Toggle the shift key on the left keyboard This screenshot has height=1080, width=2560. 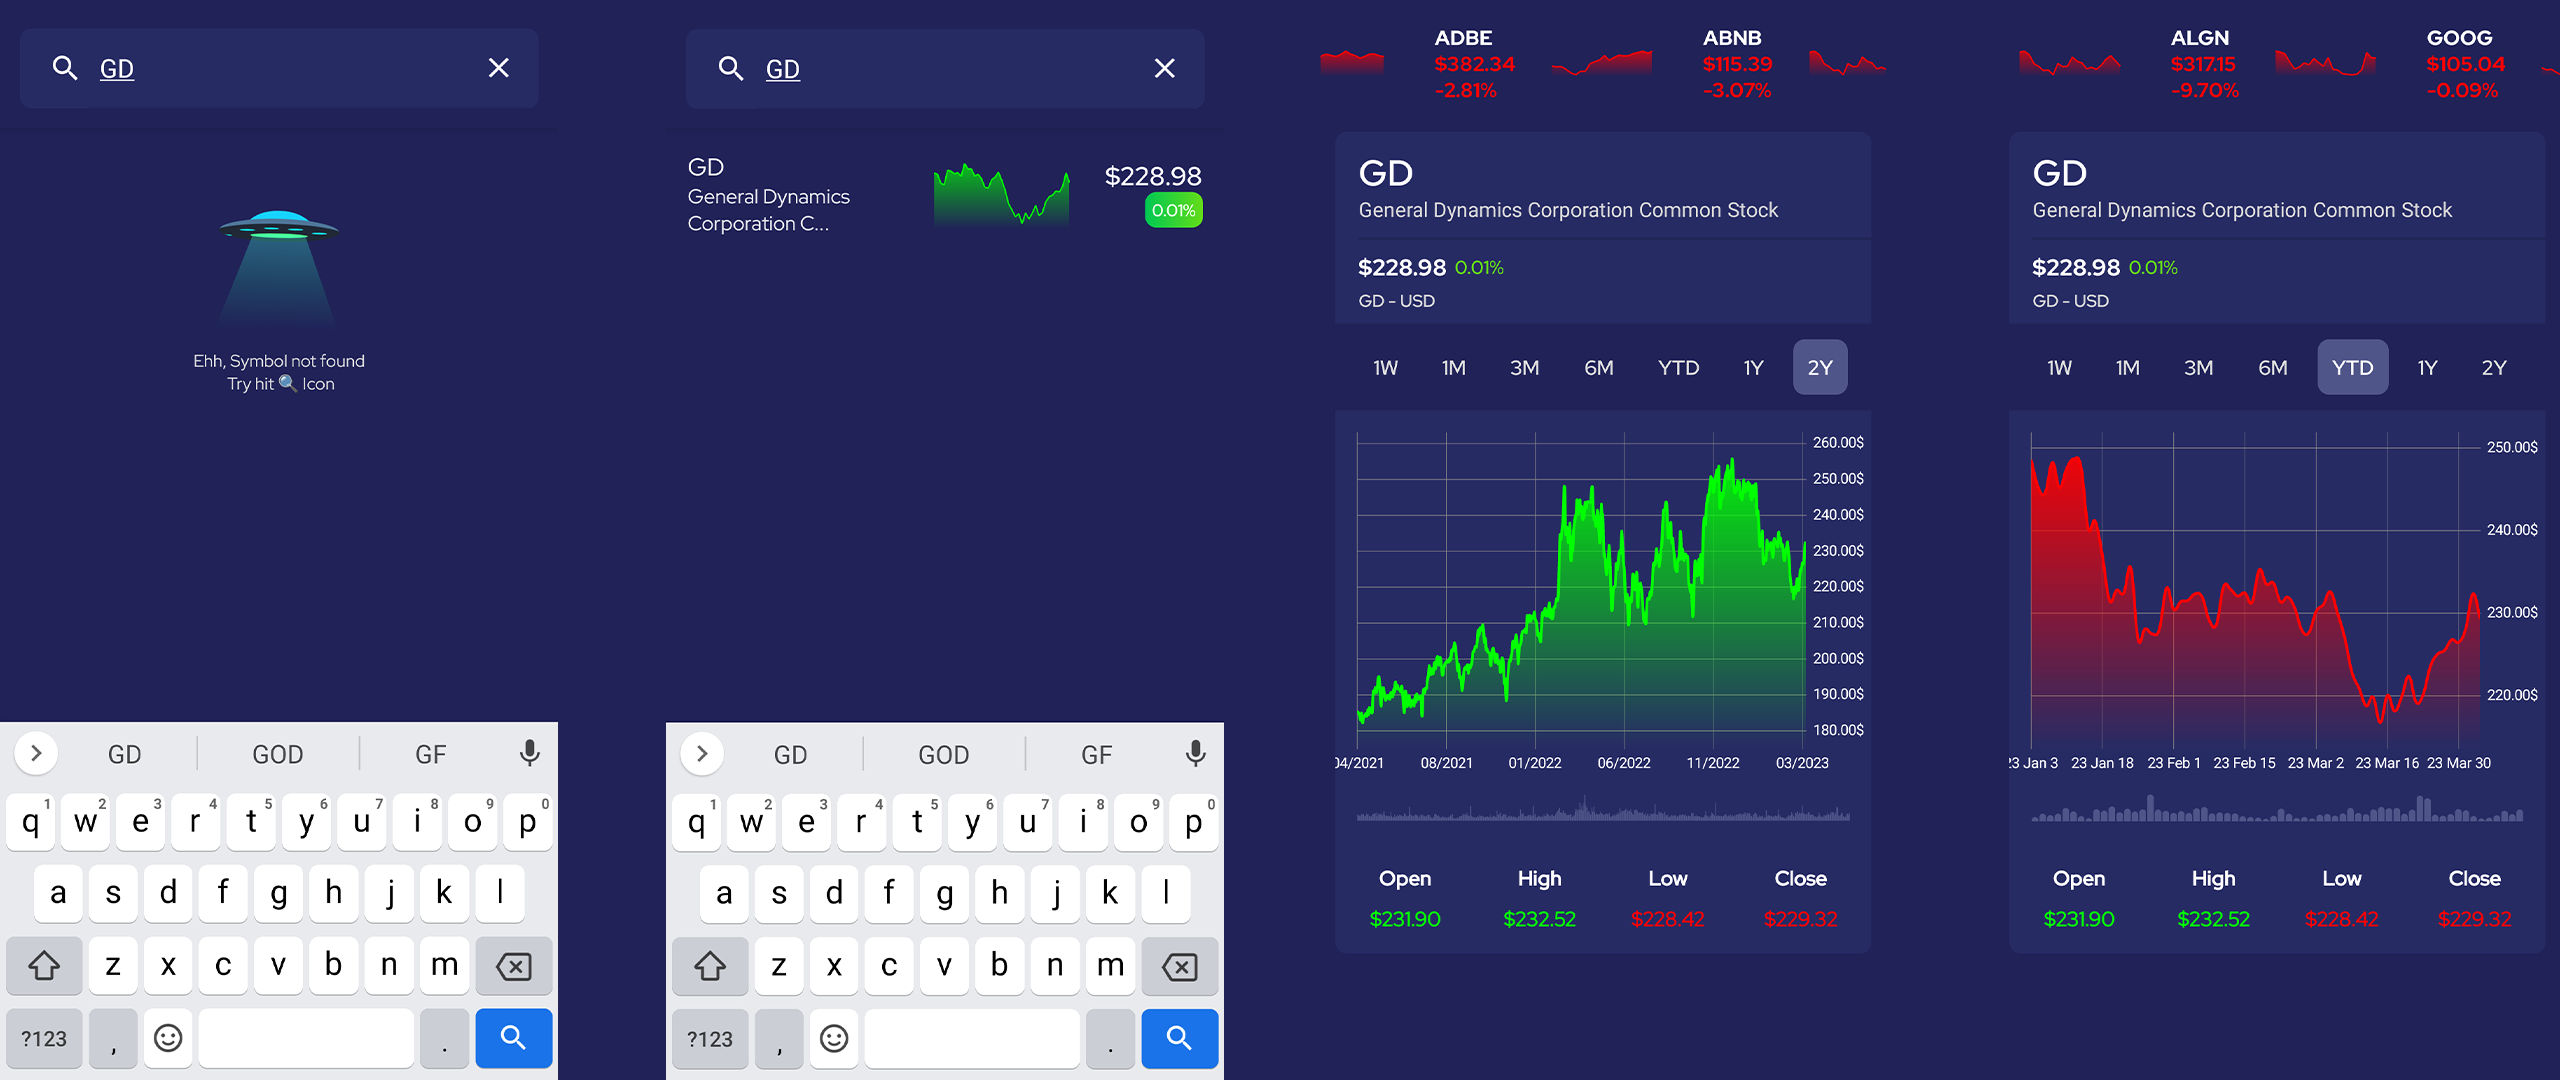pyautogui.click(x=44, y=966)
